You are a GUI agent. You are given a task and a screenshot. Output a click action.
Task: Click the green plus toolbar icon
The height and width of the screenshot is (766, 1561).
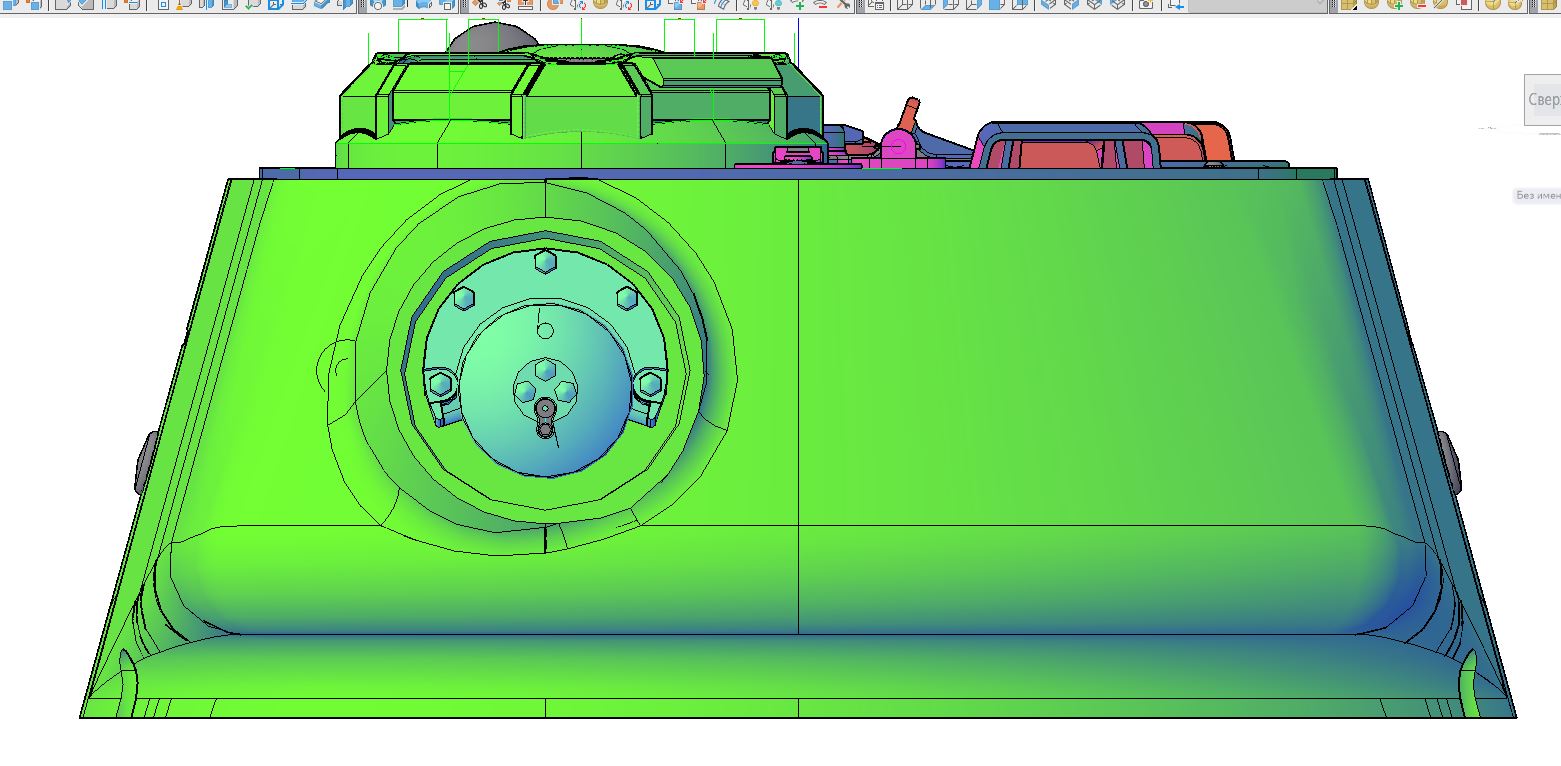tap(798, 5)
